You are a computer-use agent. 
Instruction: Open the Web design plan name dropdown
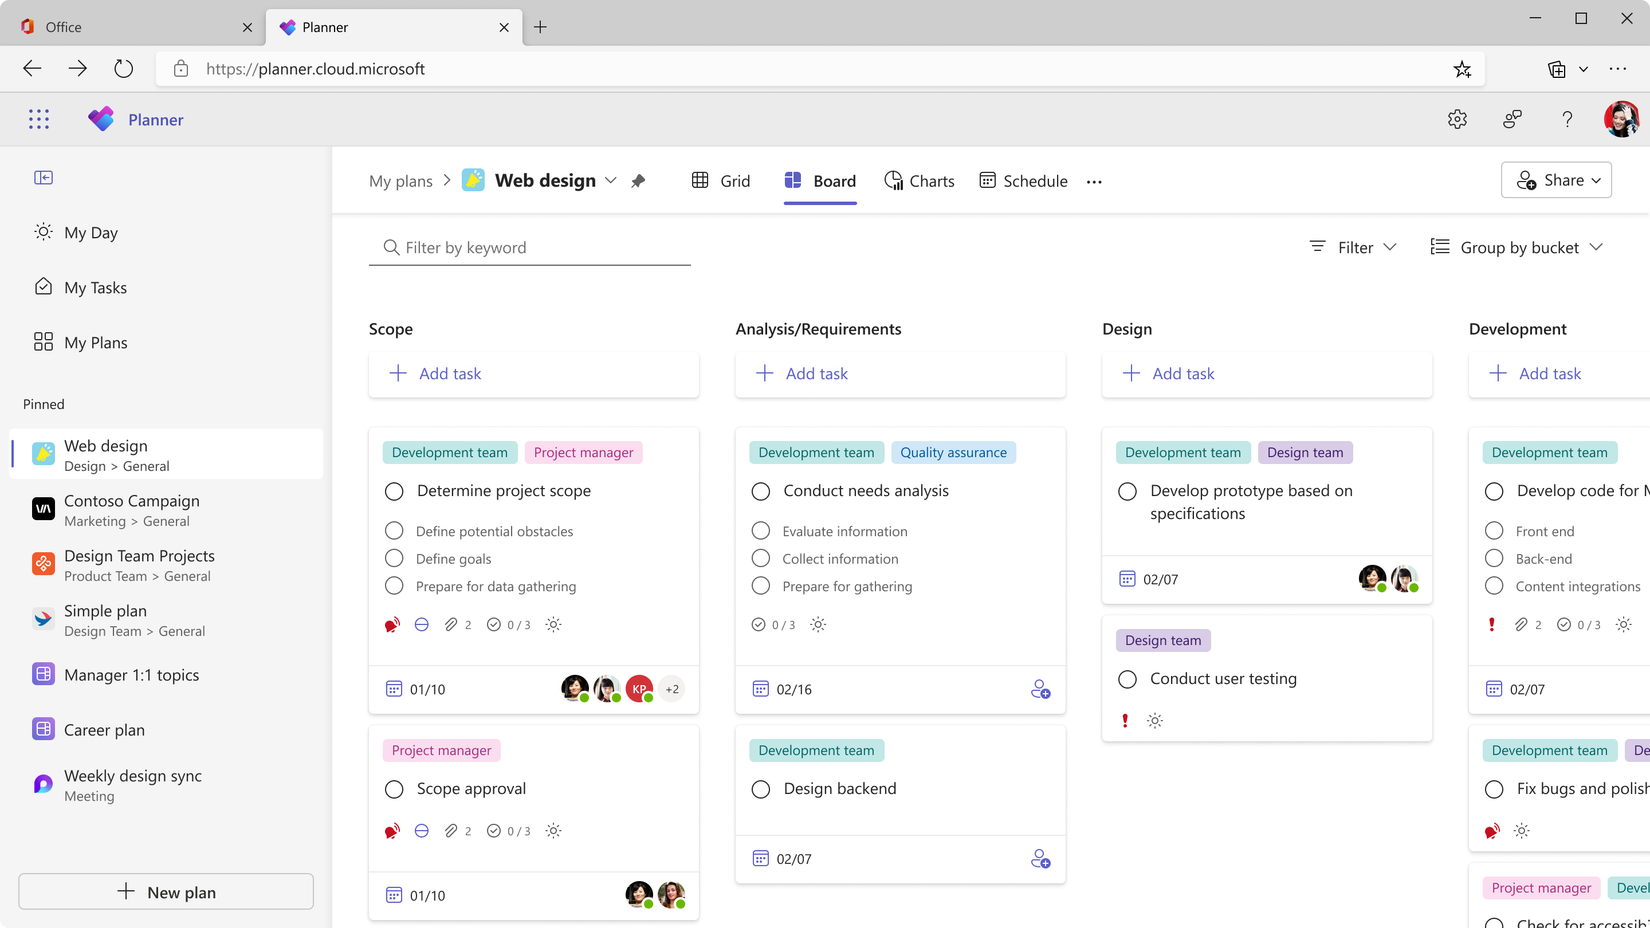point(611,180)
